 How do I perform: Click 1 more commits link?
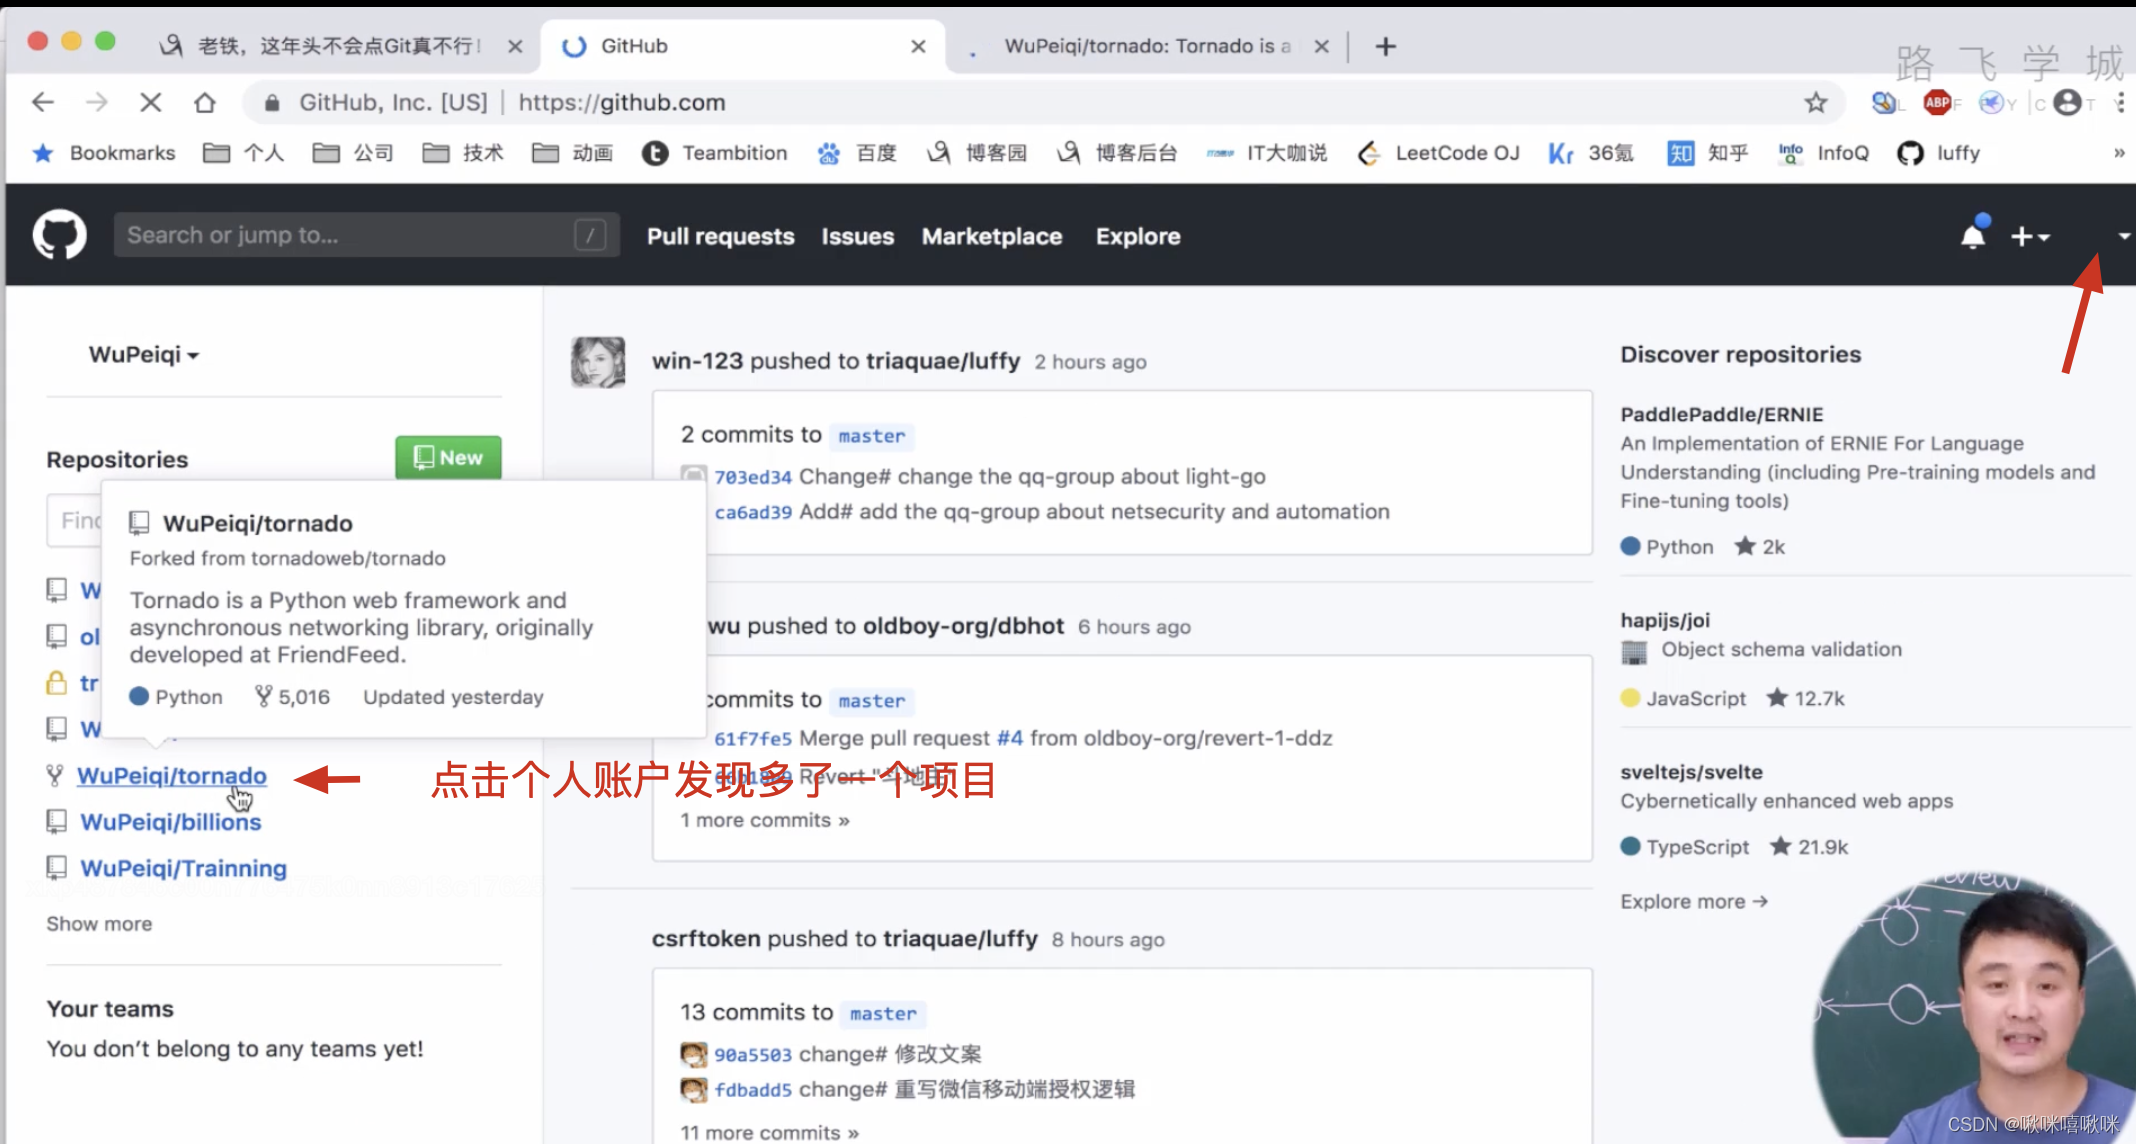tap(765, 820)
